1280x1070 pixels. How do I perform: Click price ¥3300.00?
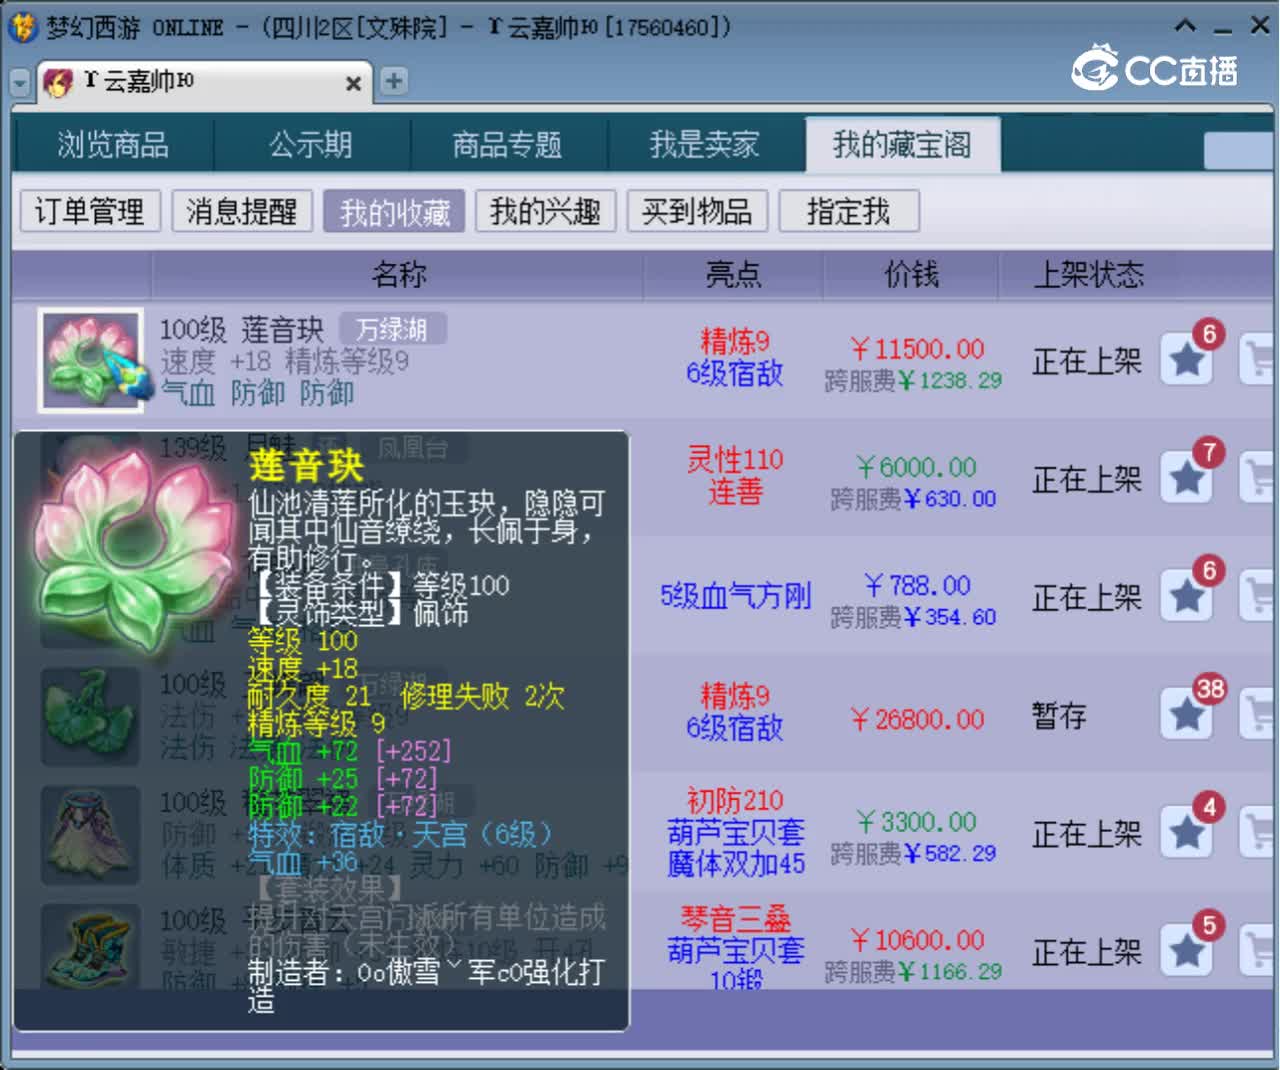click(917, 822)
